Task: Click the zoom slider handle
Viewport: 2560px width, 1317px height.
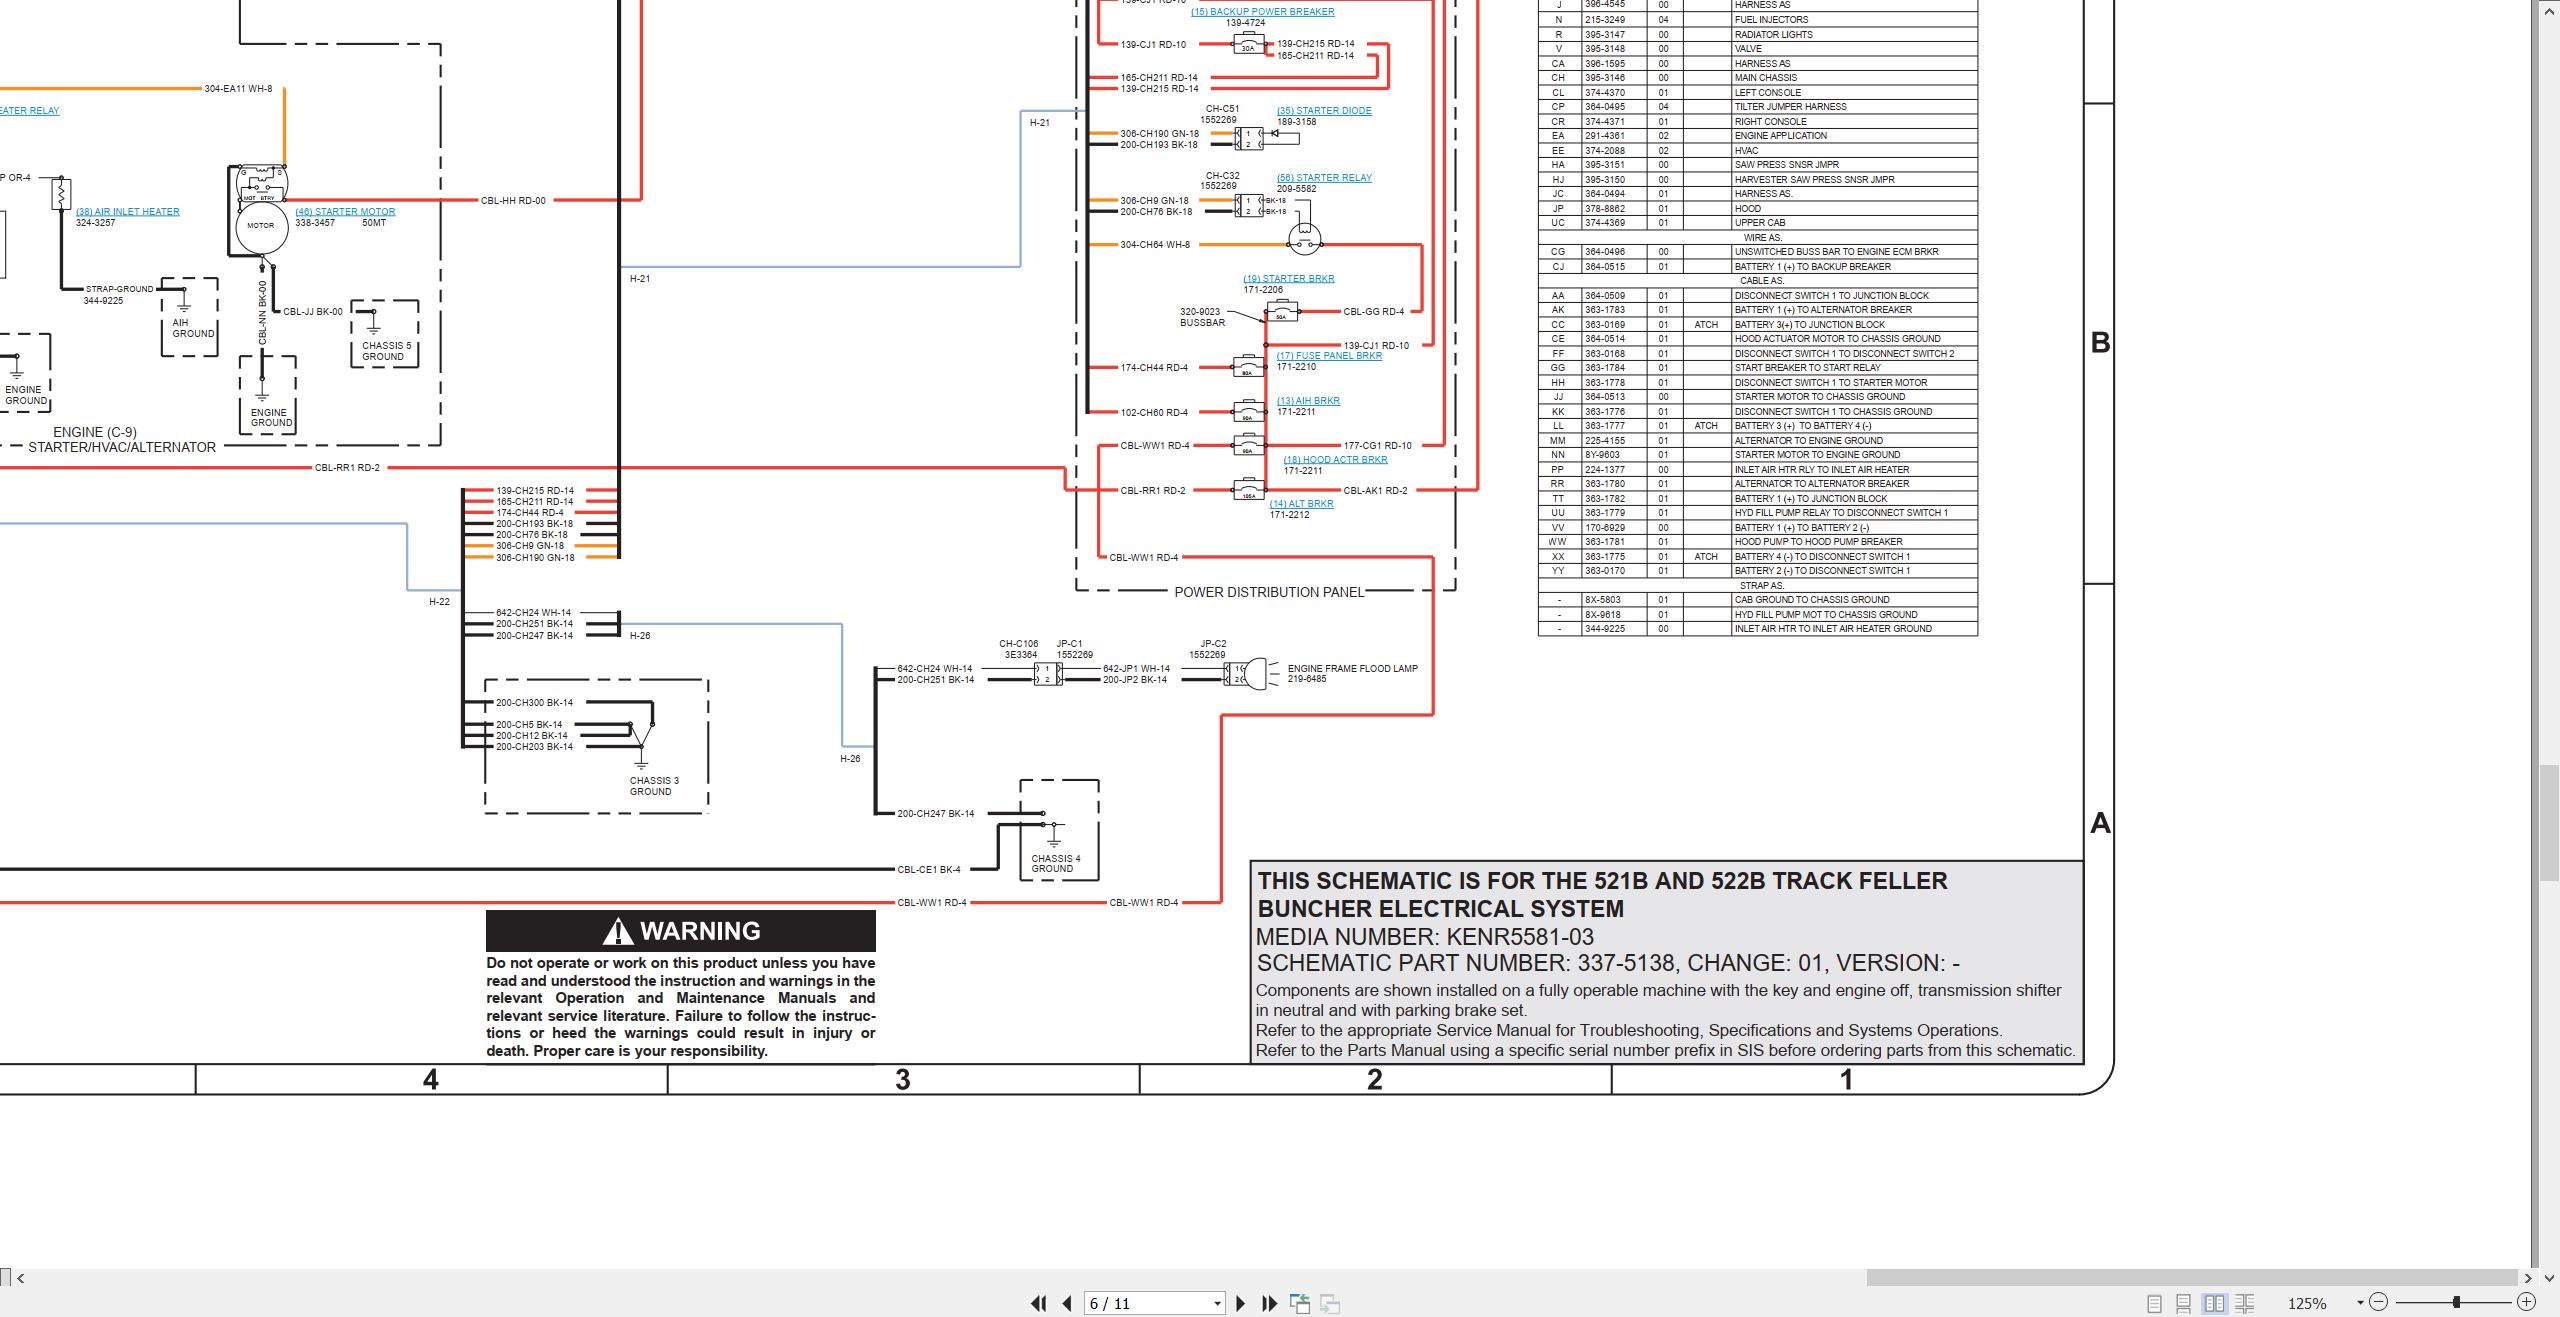Action: click(2456, 1302)
